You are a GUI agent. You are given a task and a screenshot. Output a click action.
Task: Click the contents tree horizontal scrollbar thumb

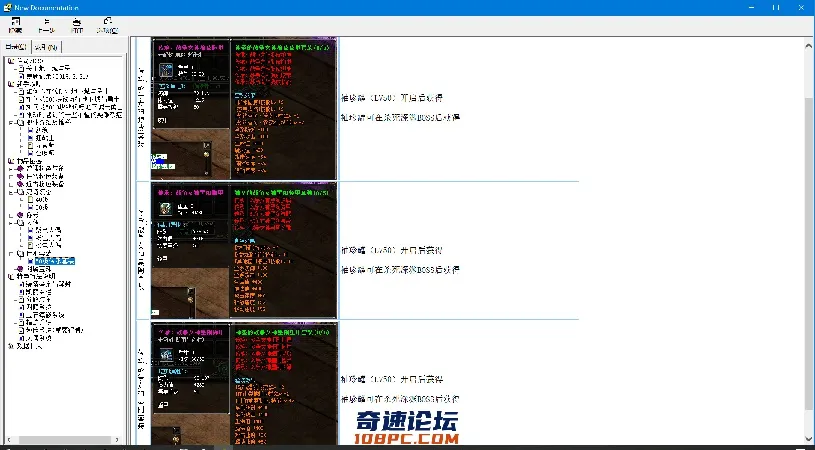click(65, 440)
